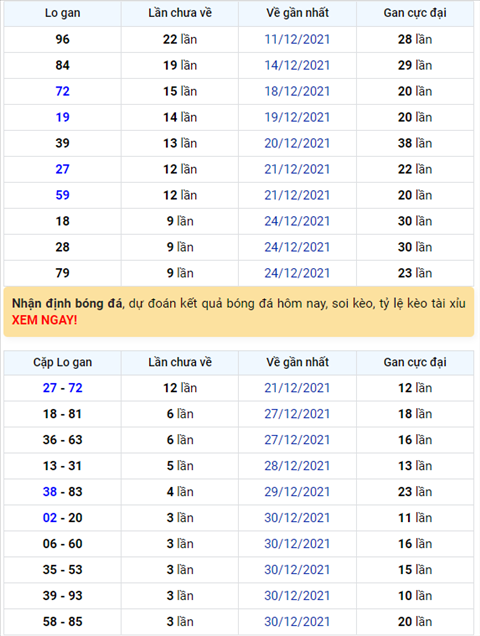This screenshot has height=636, width=480.
Task: Select pair 18 - 81
Action: point(62,414)
